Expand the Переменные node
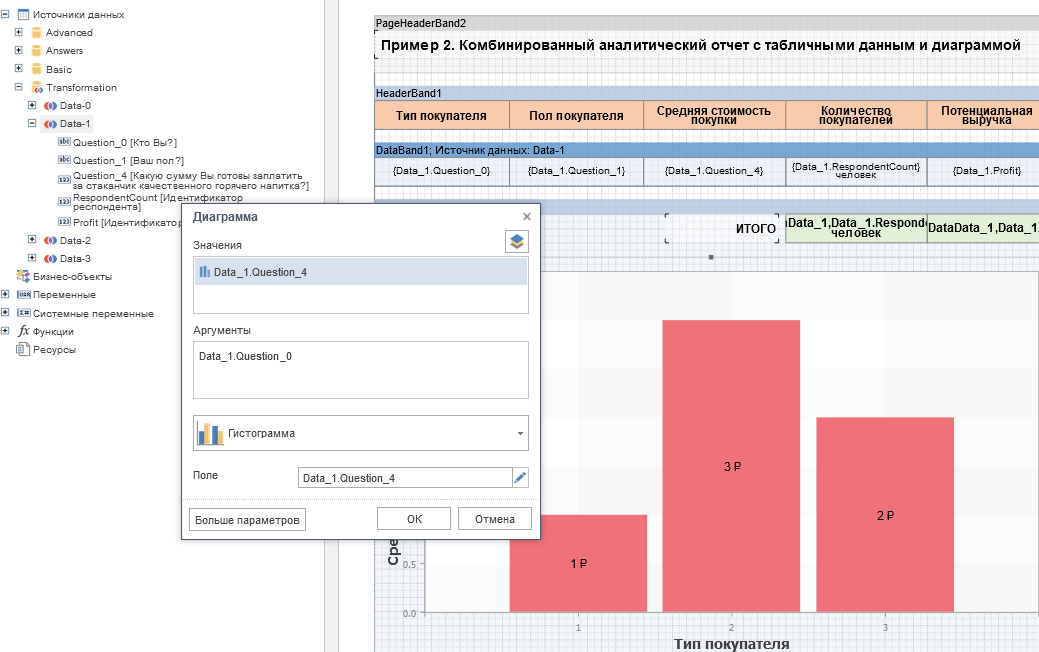The width and height of the screenshot is (1039, 652). coord(6,295)
